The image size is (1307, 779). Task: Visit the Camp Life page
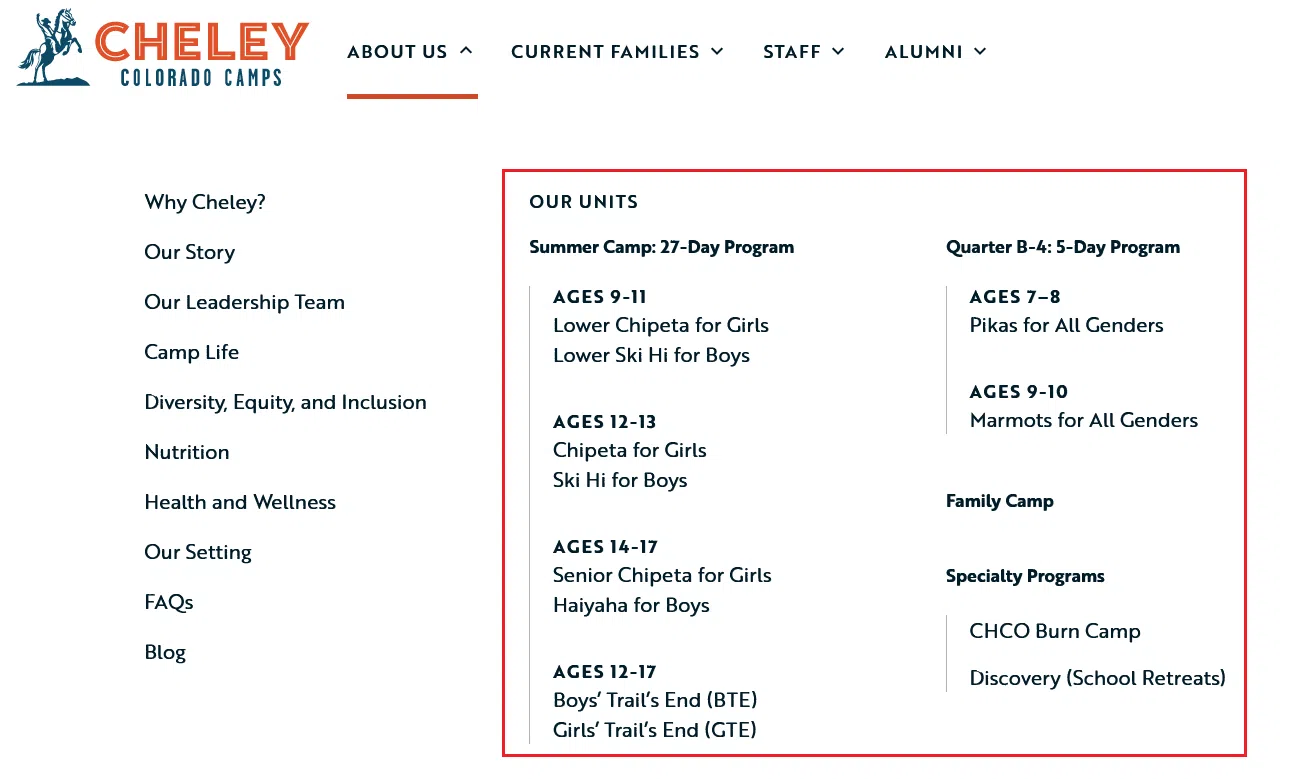click(x=191, y=352)
